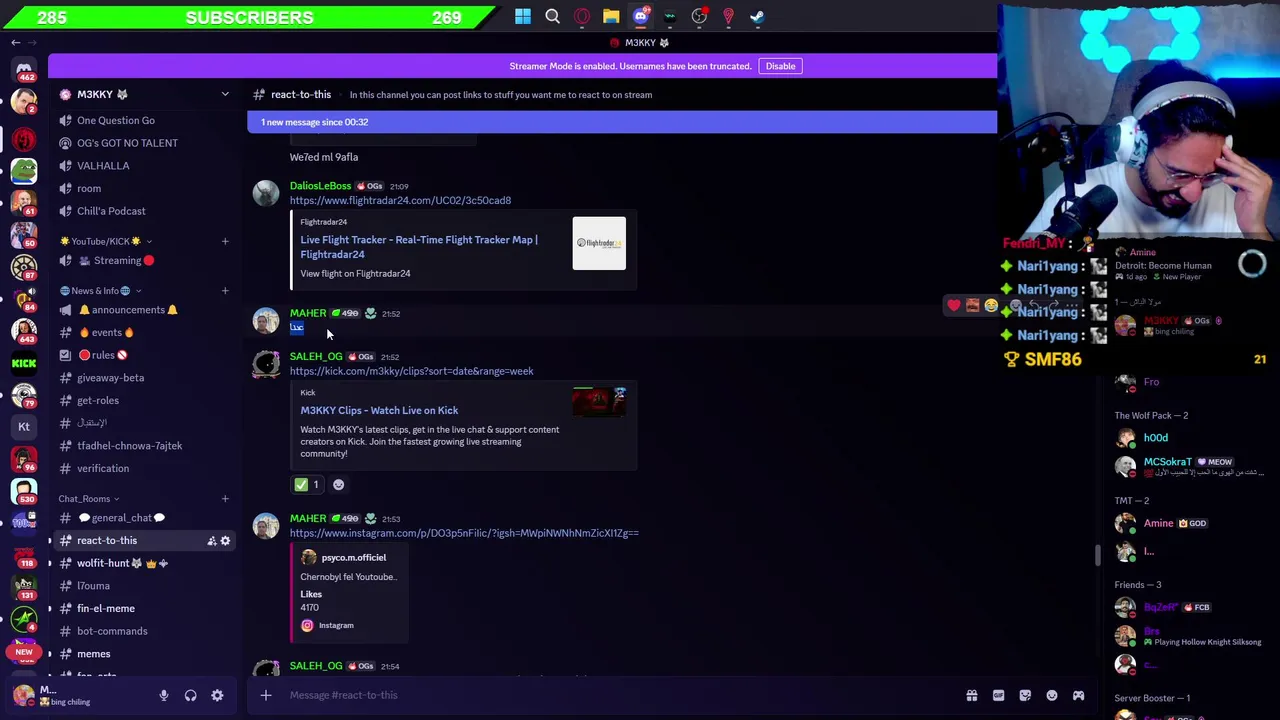
Task: Attach file with plus button in message bar
Action: pos(266,695)
